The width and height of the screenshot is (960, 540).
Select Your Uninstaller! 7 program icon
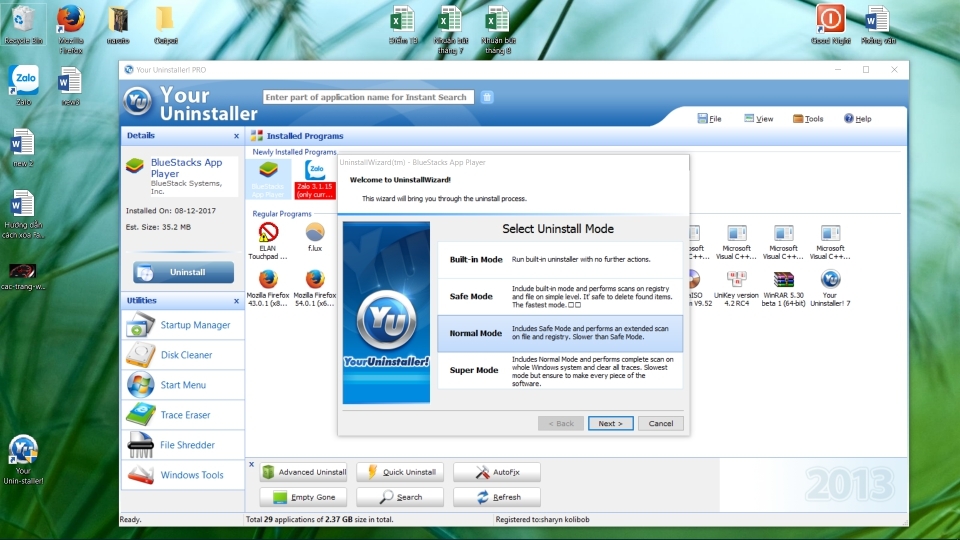point(830,288)
